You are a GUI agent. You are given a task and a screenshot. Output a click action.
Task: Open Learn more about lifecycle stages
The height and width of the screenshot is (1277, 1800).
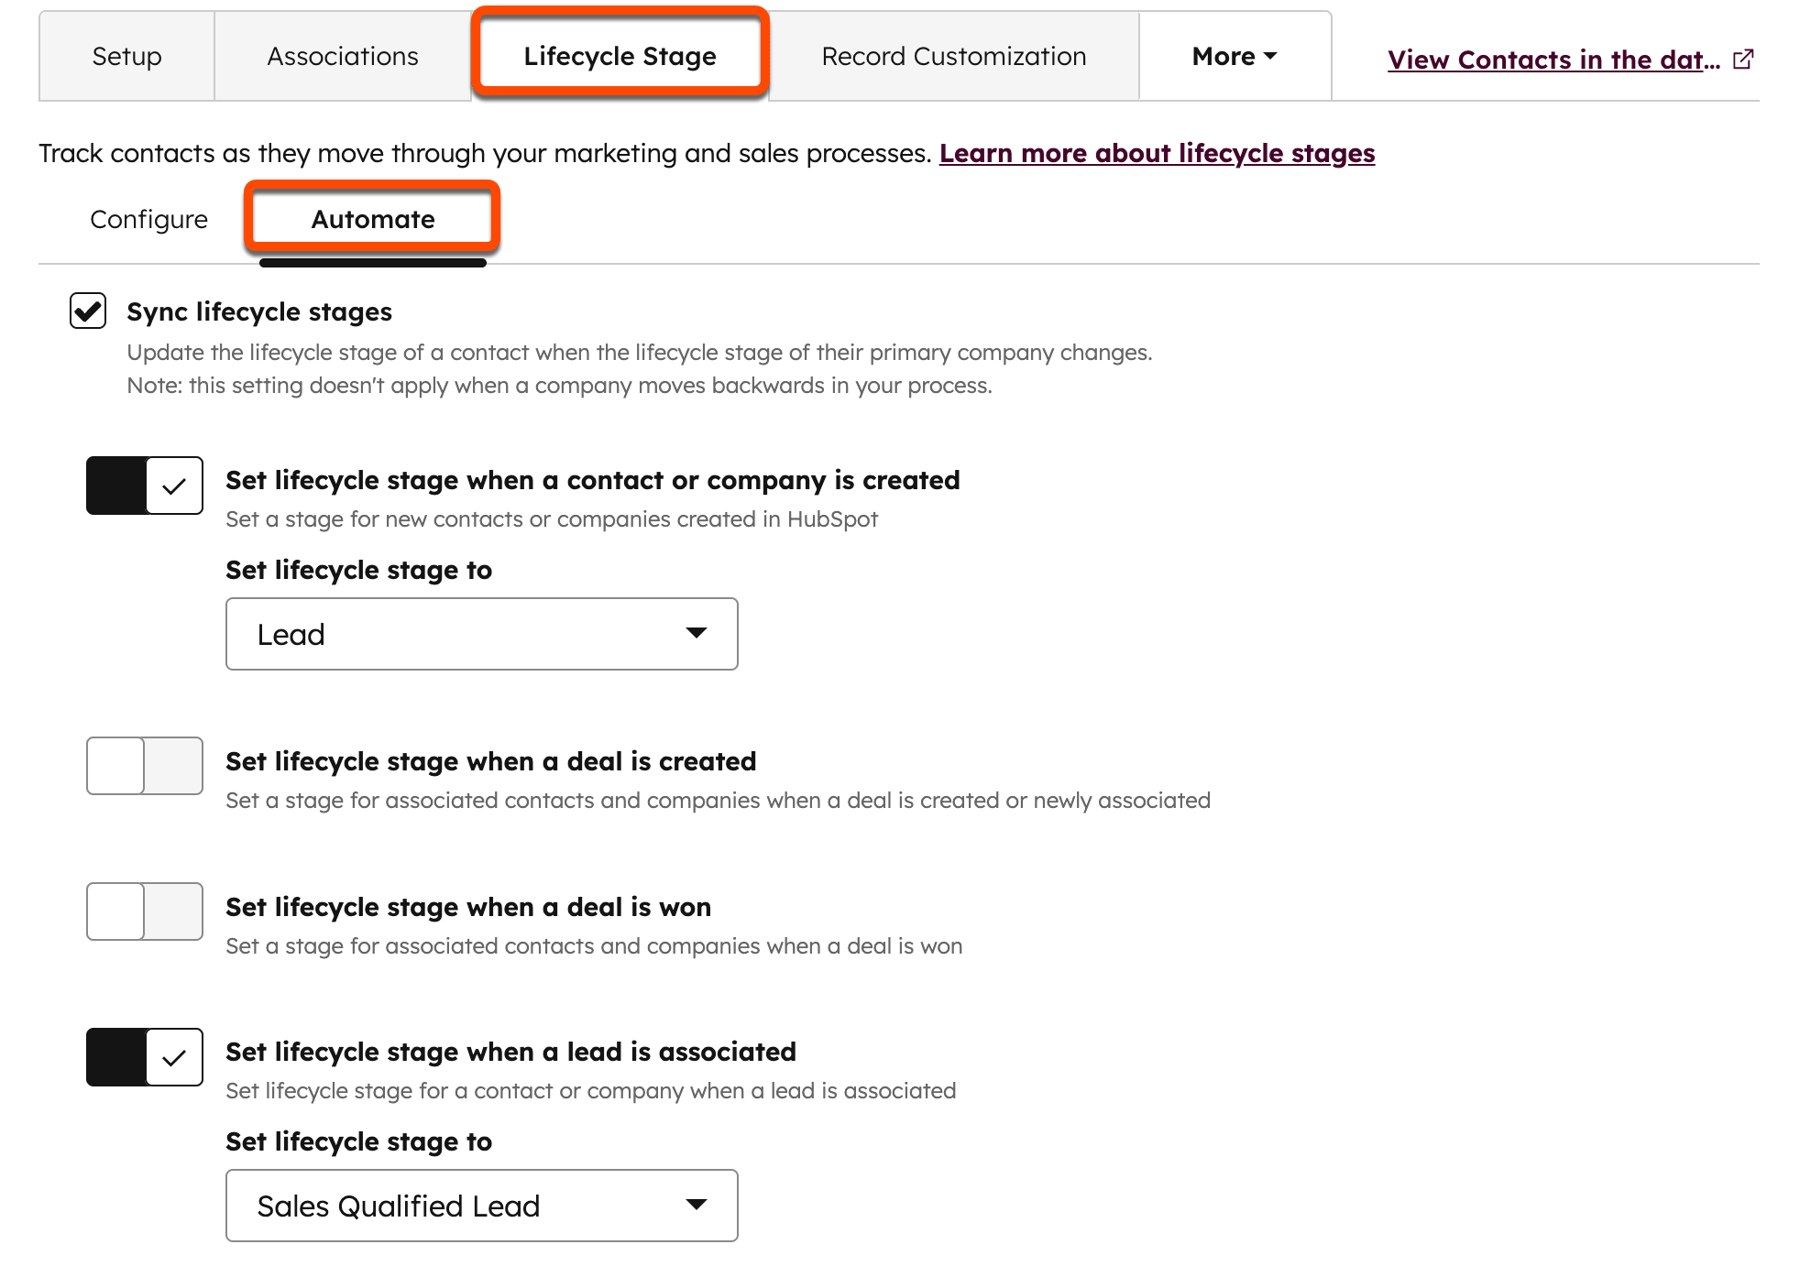point(1158,153)
